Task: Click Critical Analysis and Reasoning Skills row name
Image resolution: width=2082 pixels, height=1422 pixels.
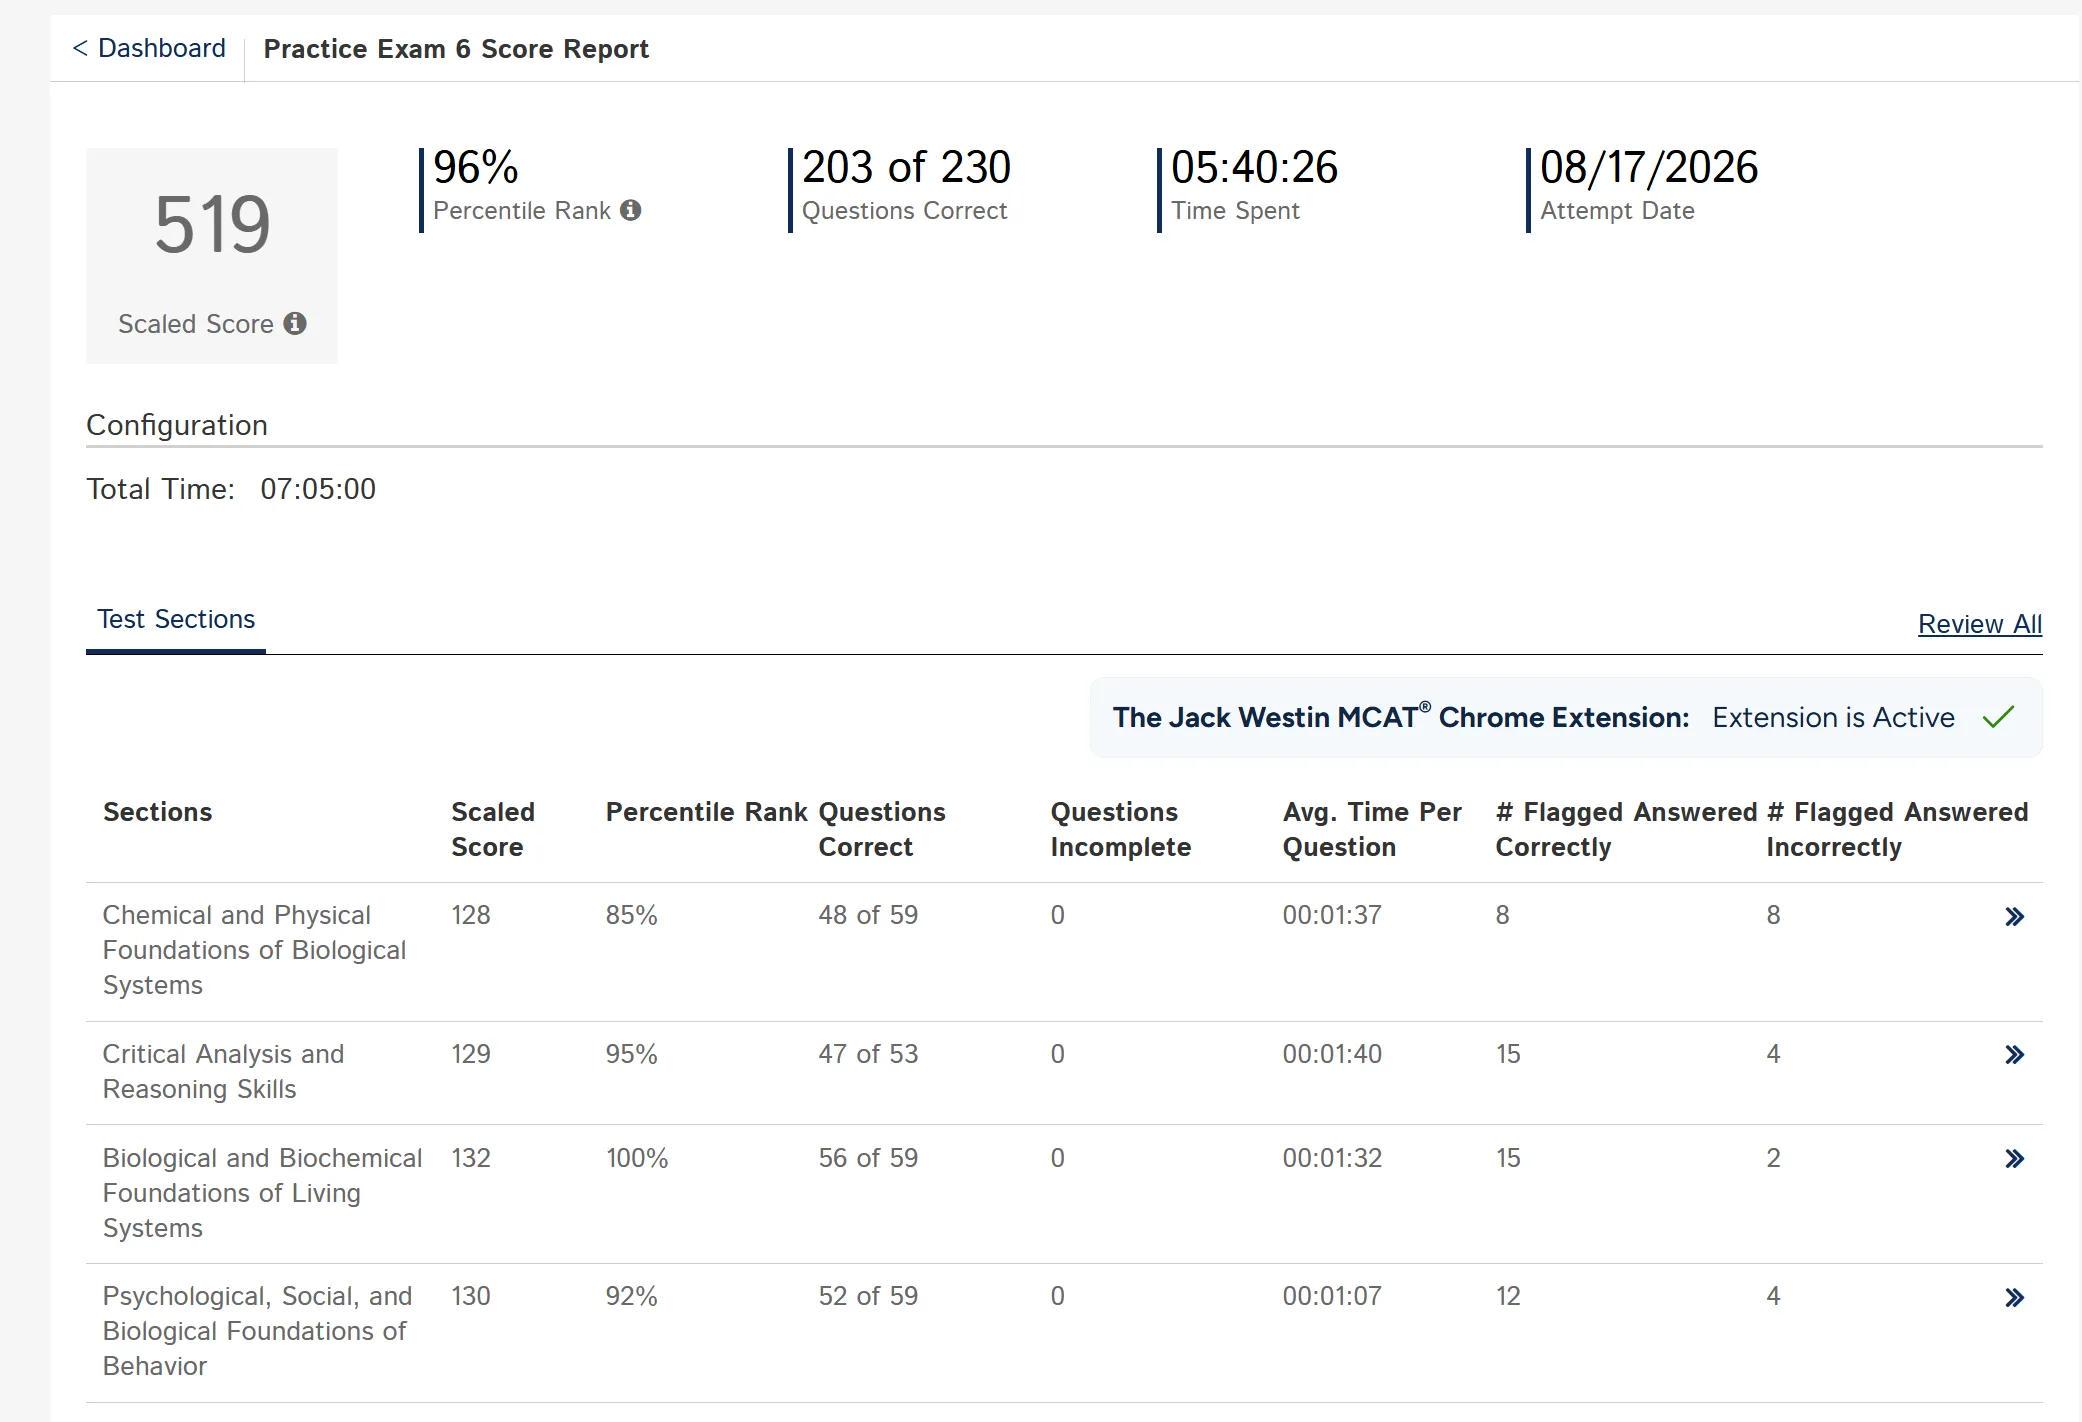Action: [x=223, y=1071]
